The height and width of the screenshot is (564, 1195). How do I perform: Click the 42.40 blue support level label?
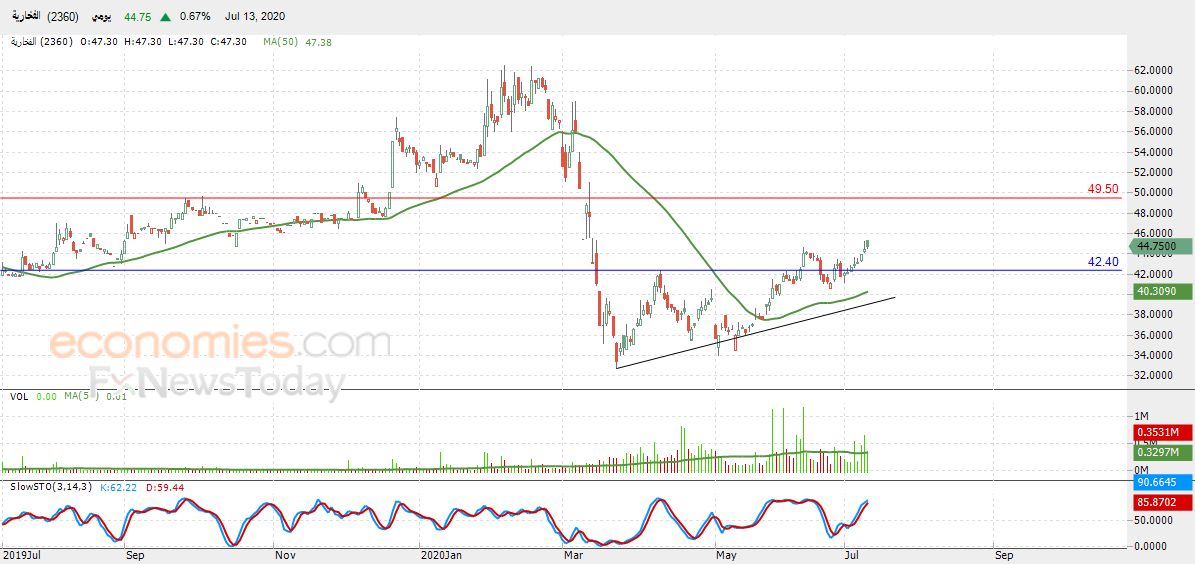[x=1103, y=261]
